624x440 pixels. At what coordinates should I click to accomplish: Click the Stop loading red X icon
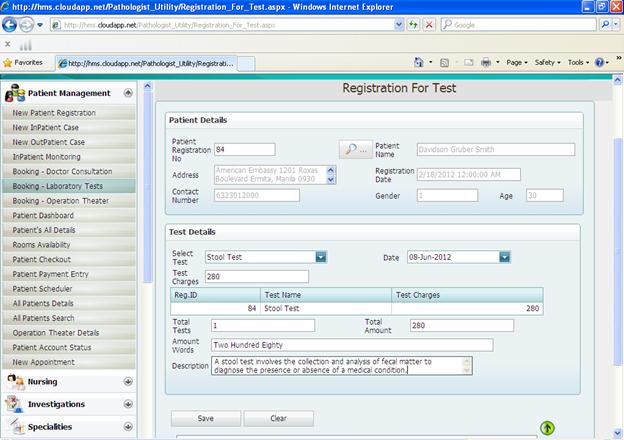tap(429, 25)
